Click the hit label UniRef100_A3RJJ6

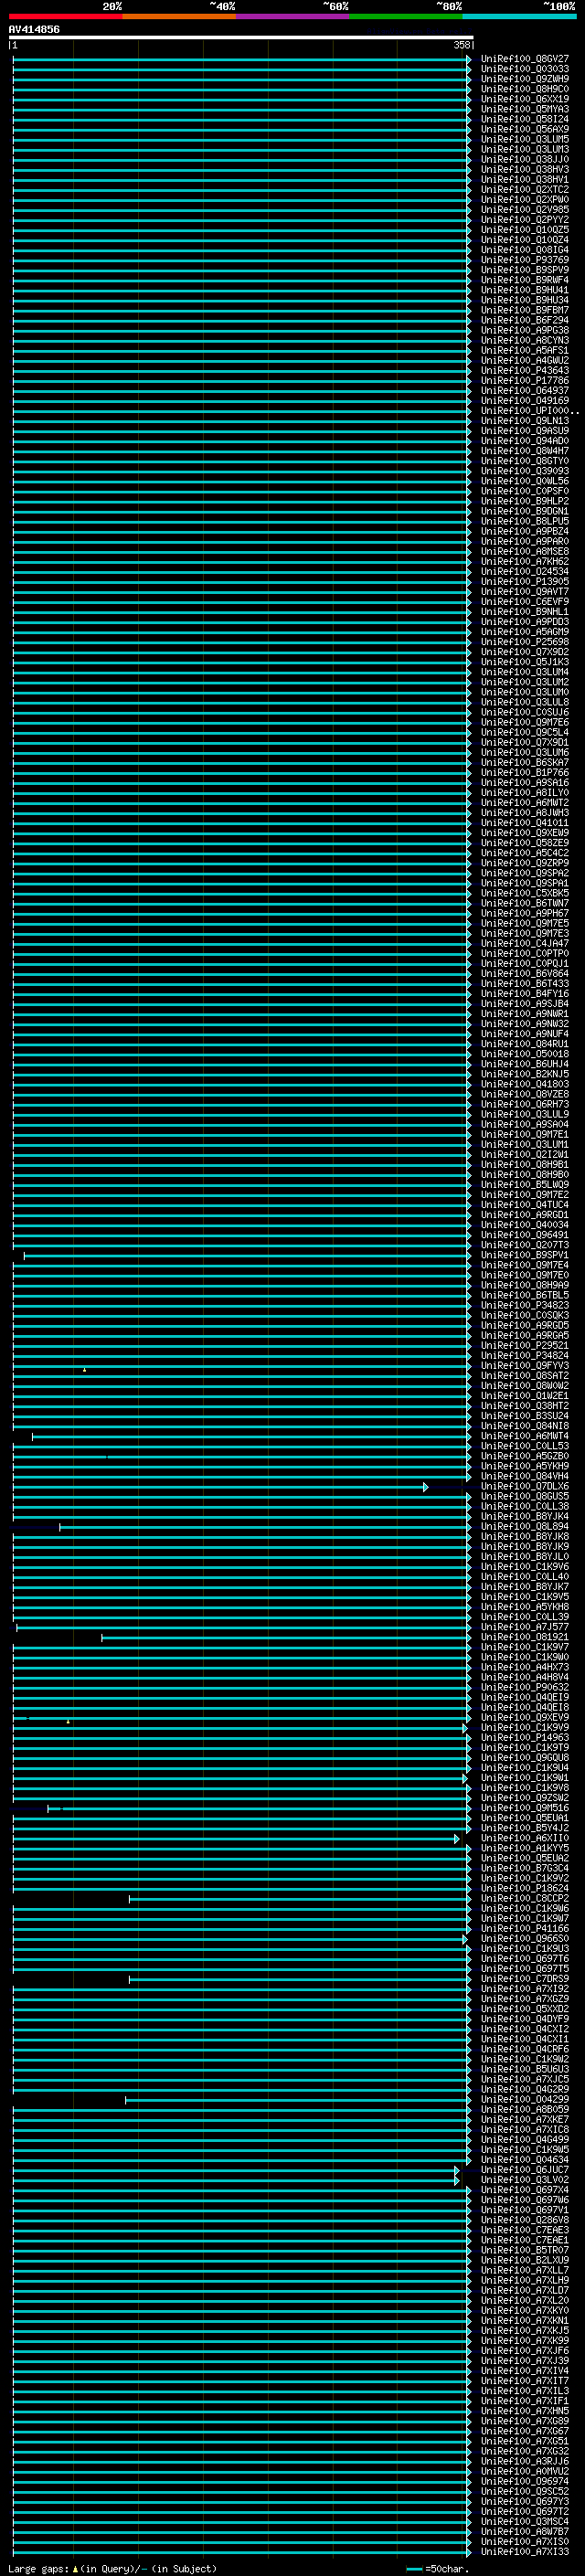[x=525, y=2461]
